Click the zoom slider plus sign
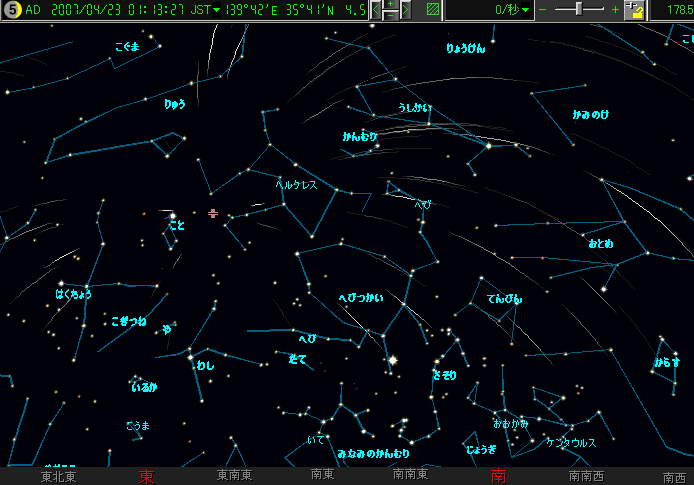This screenshot has width=694, height=485. pyautogui.click(x=616, y=9)
